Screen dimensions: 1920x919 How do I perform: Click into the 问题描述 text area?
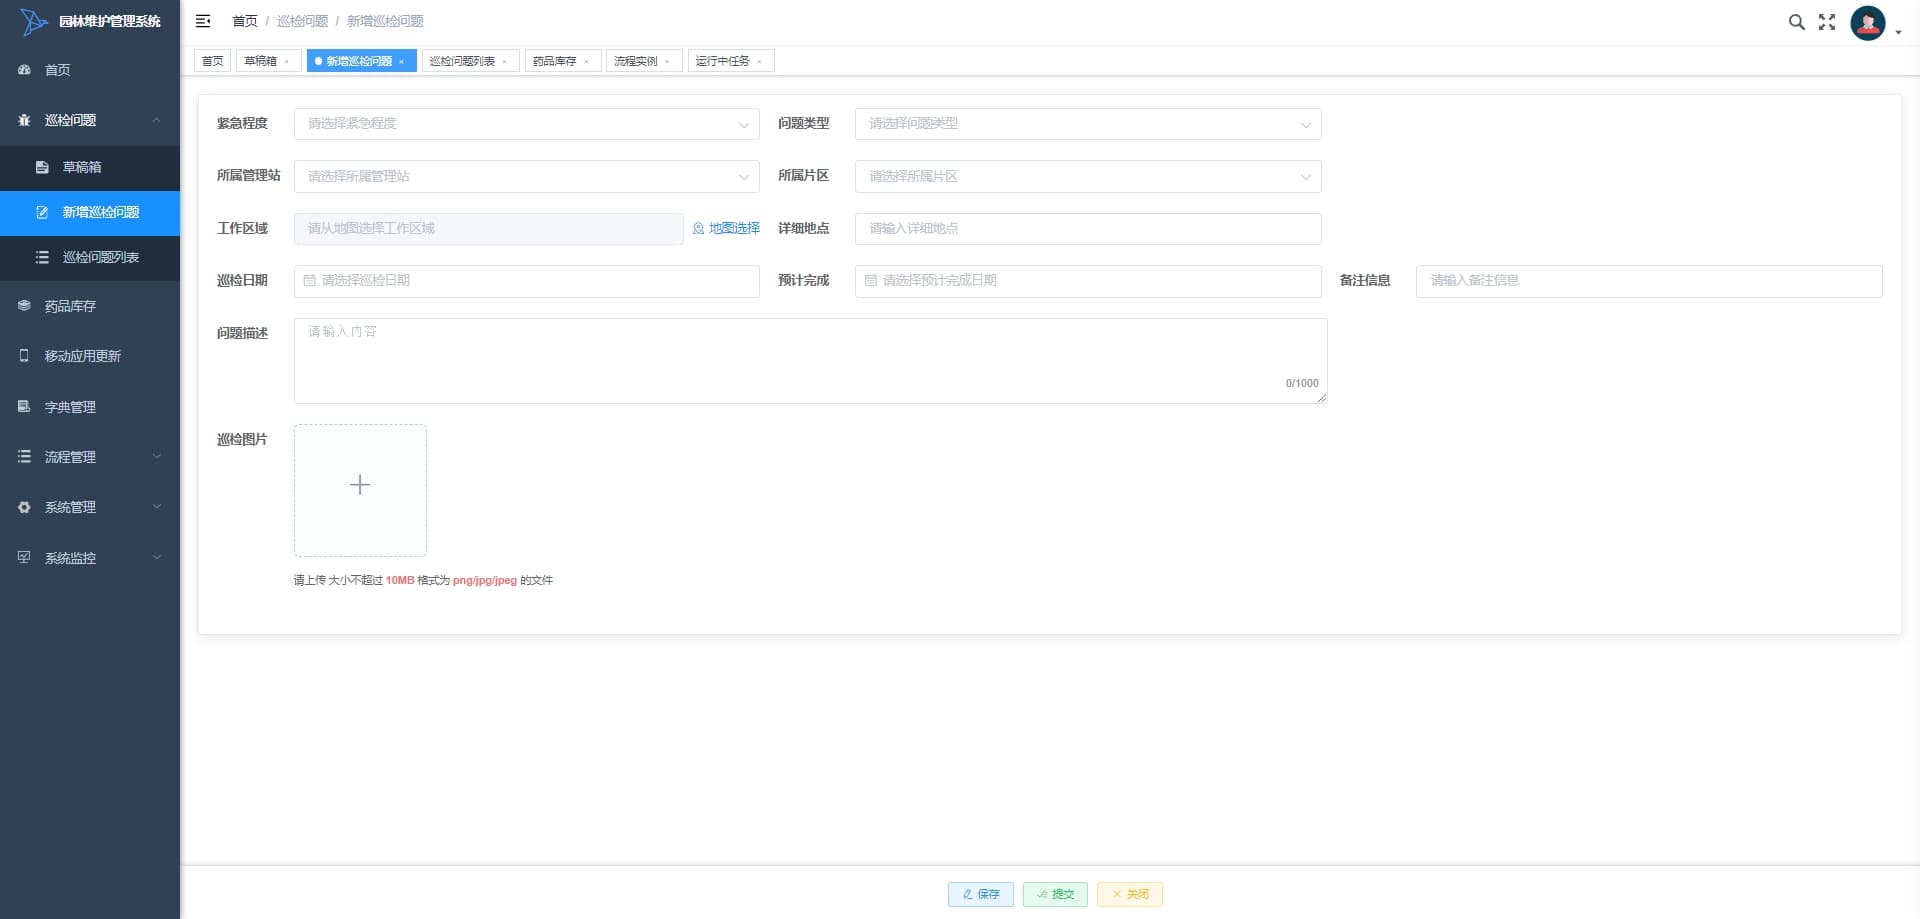point(810,361)
